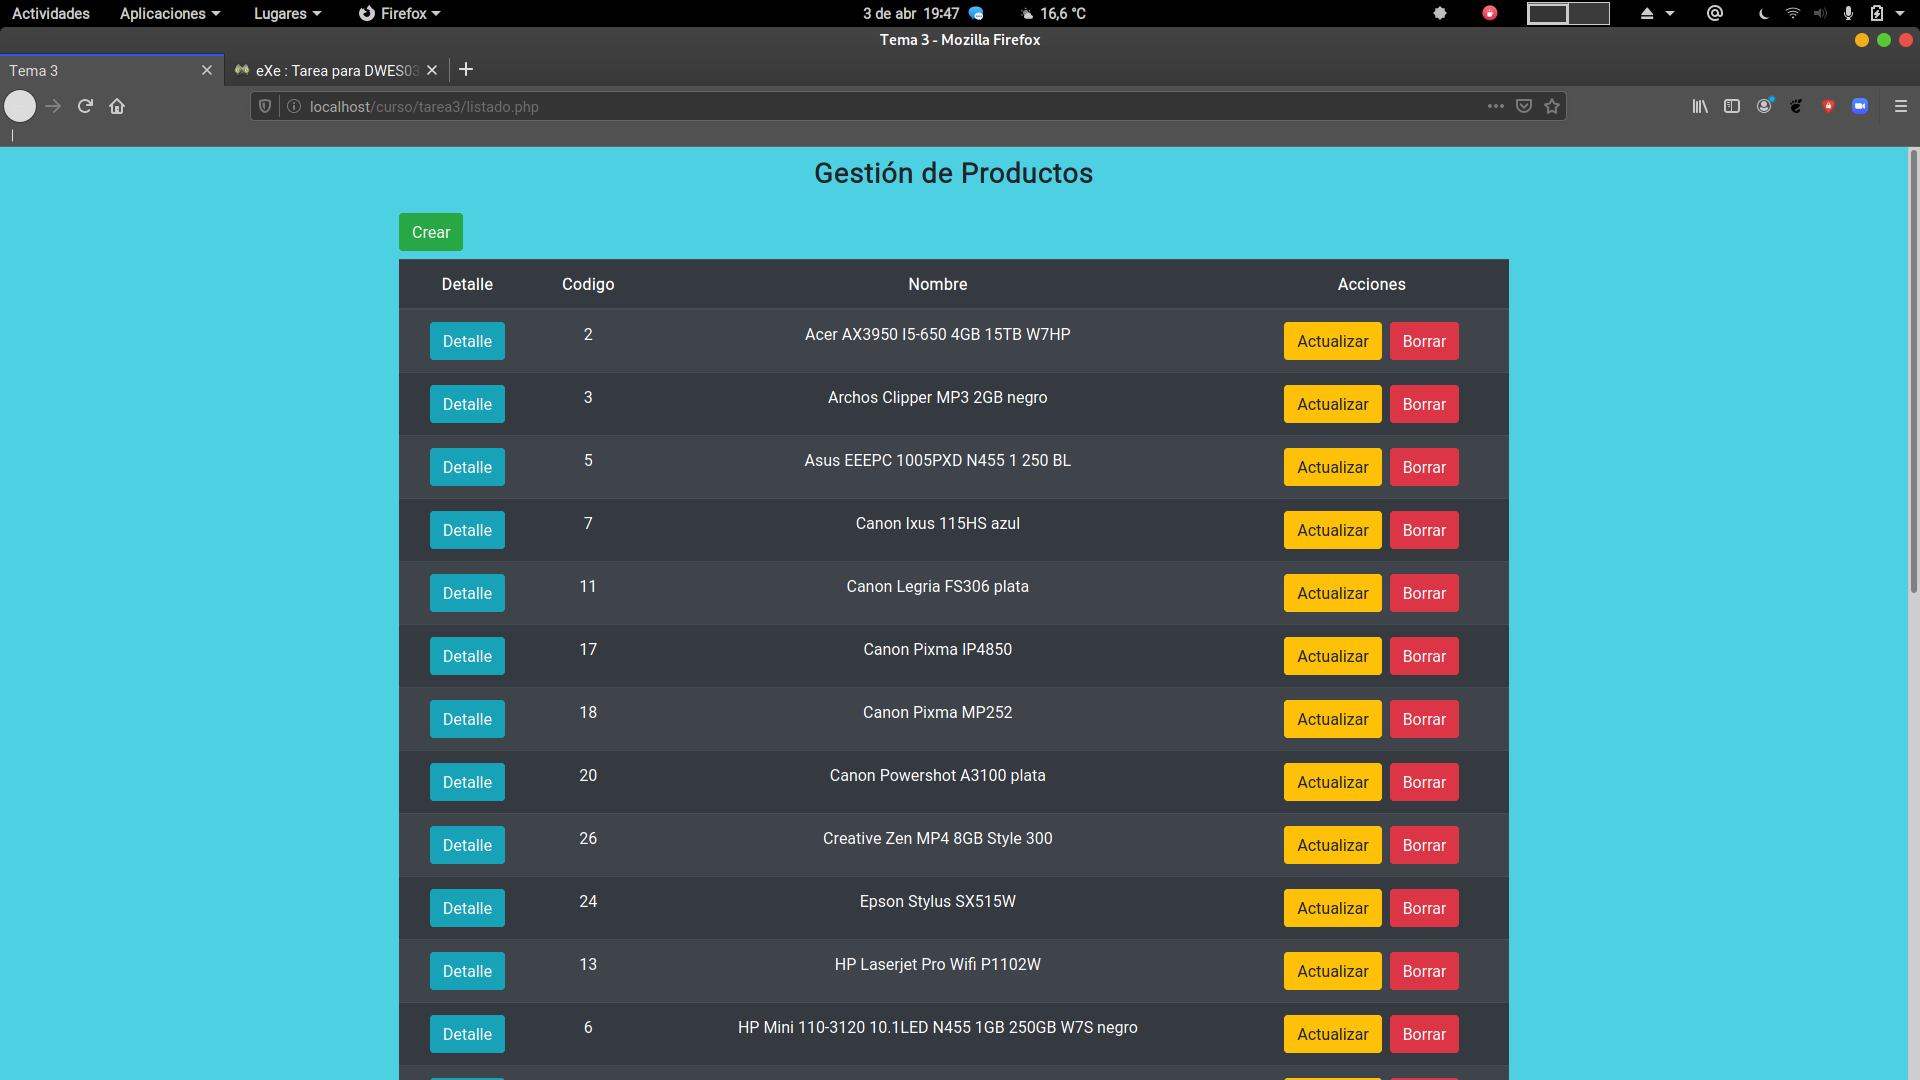
Task: Close the Tema 3 tab
Action: click(x=207, y=70)
